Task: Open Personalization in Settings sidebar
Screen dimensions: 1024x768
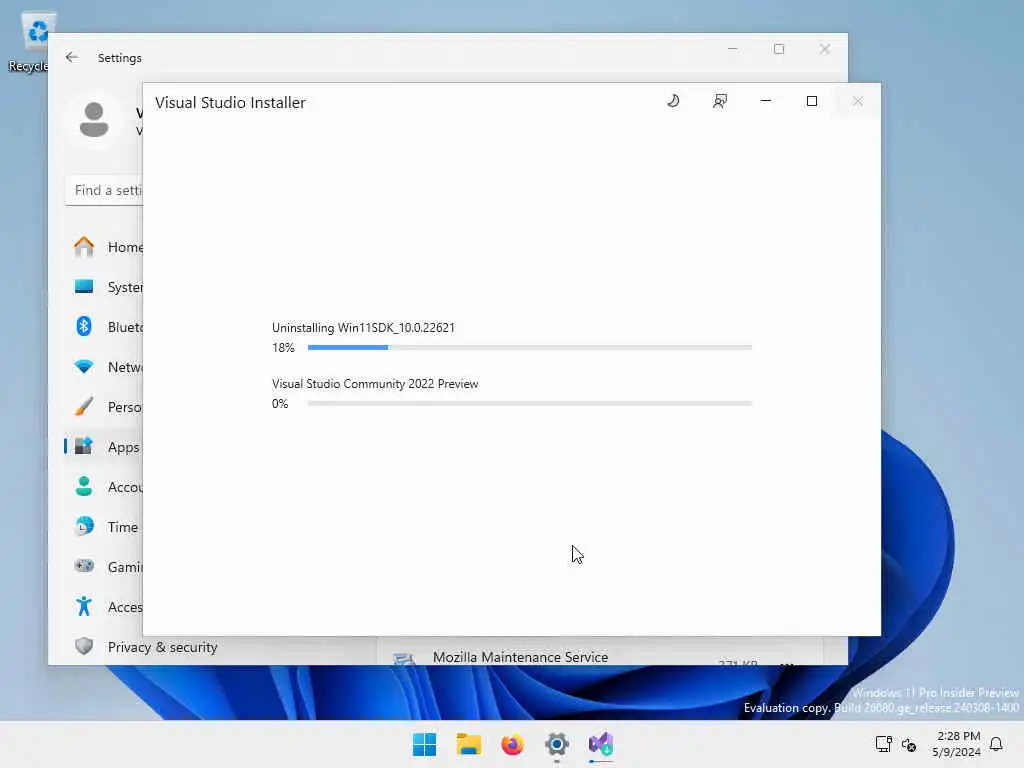Action: (x=104, y=408)
